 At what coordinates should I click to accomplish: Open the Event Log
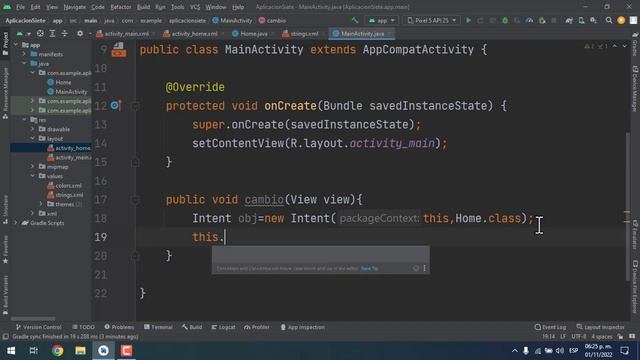click(550, 327)
